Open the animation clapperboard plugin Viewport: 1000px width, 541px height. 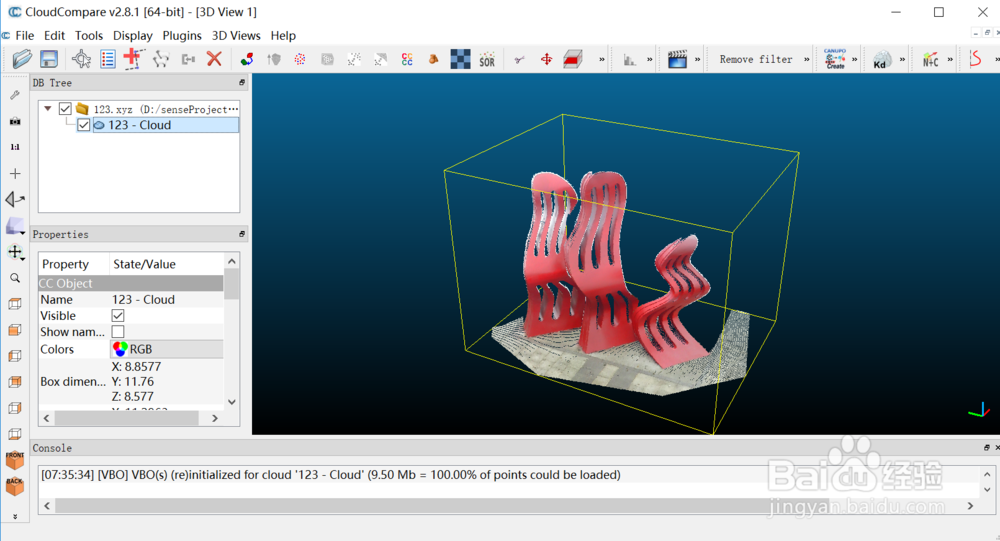pos(677,59)
